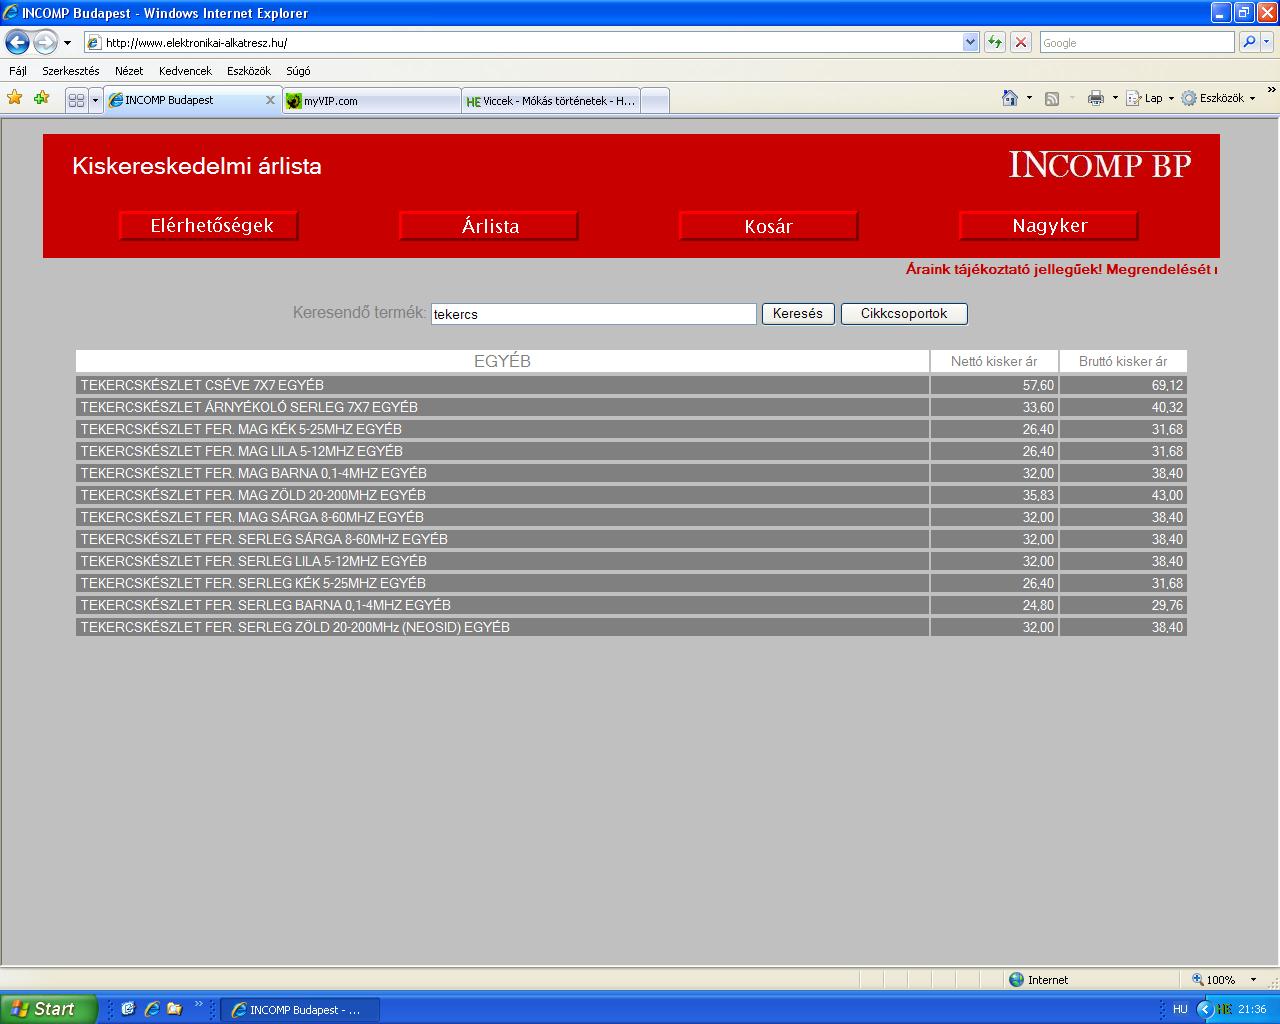Expand the Home button dropdown arrow

[x=1029, y=98]
